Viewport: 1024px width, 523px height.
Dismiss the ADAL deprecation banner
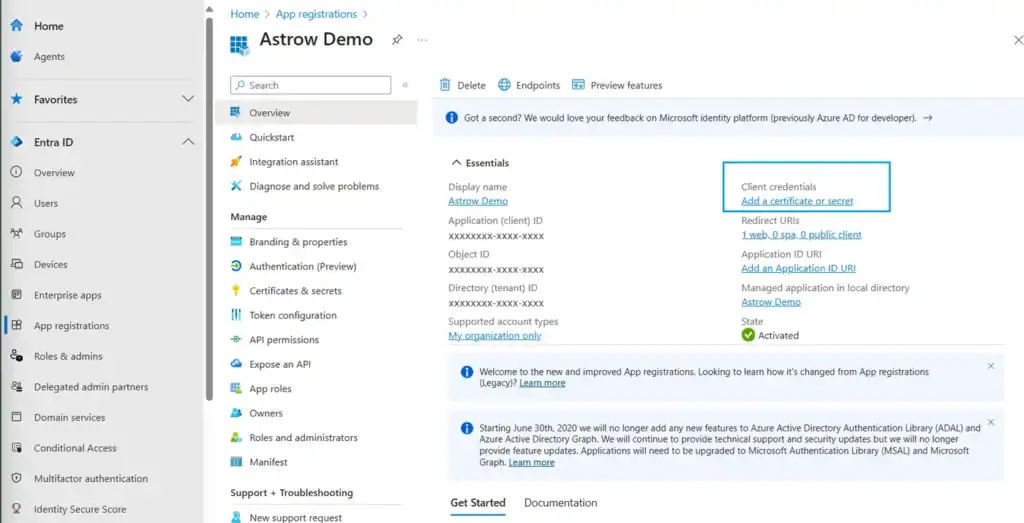tap(991, 422)
